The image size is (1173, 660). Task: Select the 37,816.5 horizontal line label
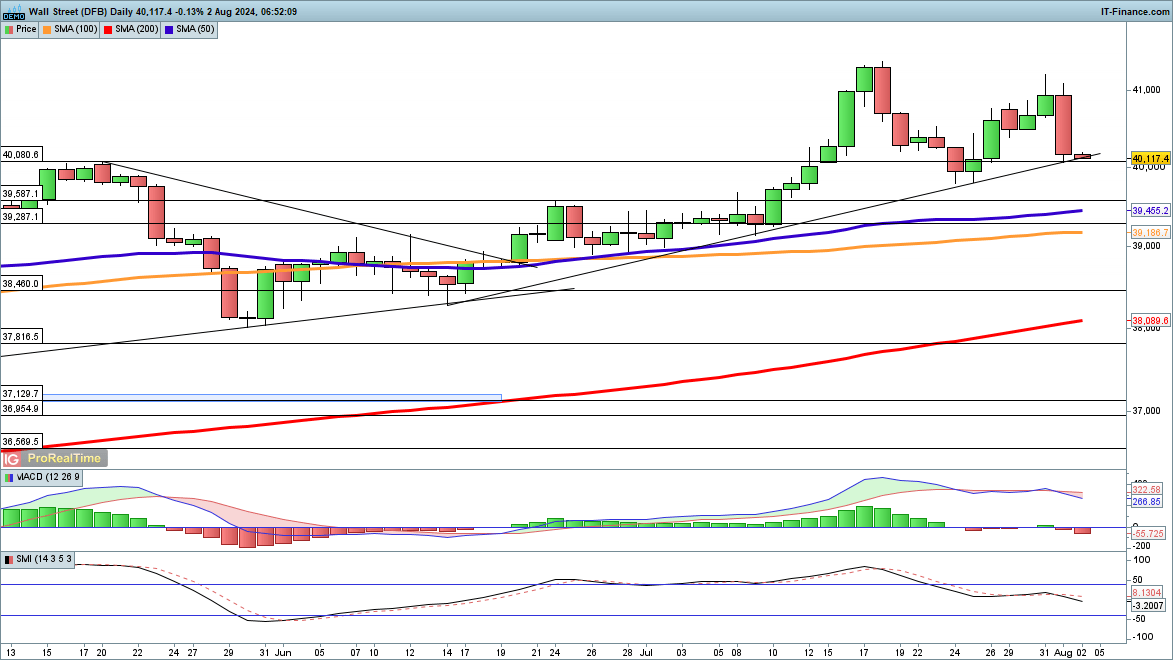click(21, 337)
